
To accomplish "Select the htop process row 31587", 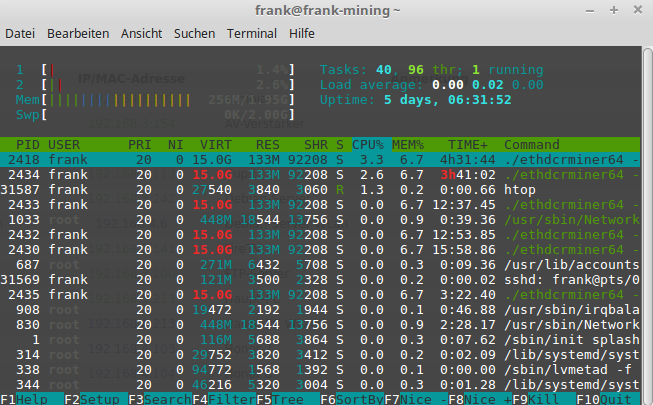I will [320, 190].
